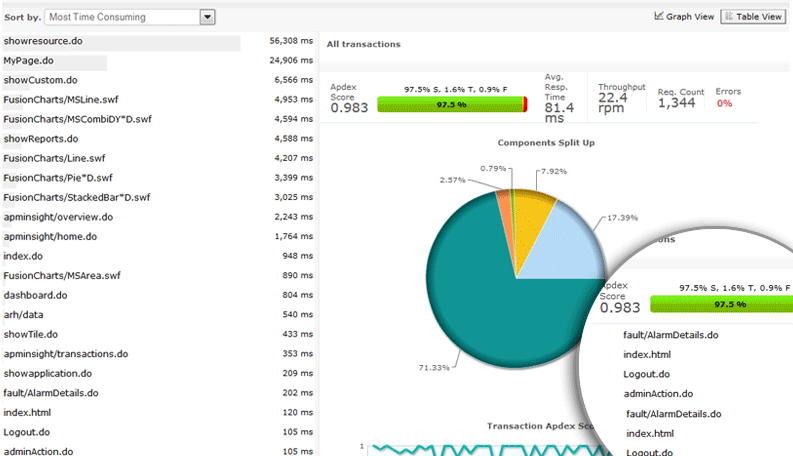The width and height of the screenshot is (793, 456).
Task: Click the red frustrated segment of Apdex bar
Action: click(525, 104)
